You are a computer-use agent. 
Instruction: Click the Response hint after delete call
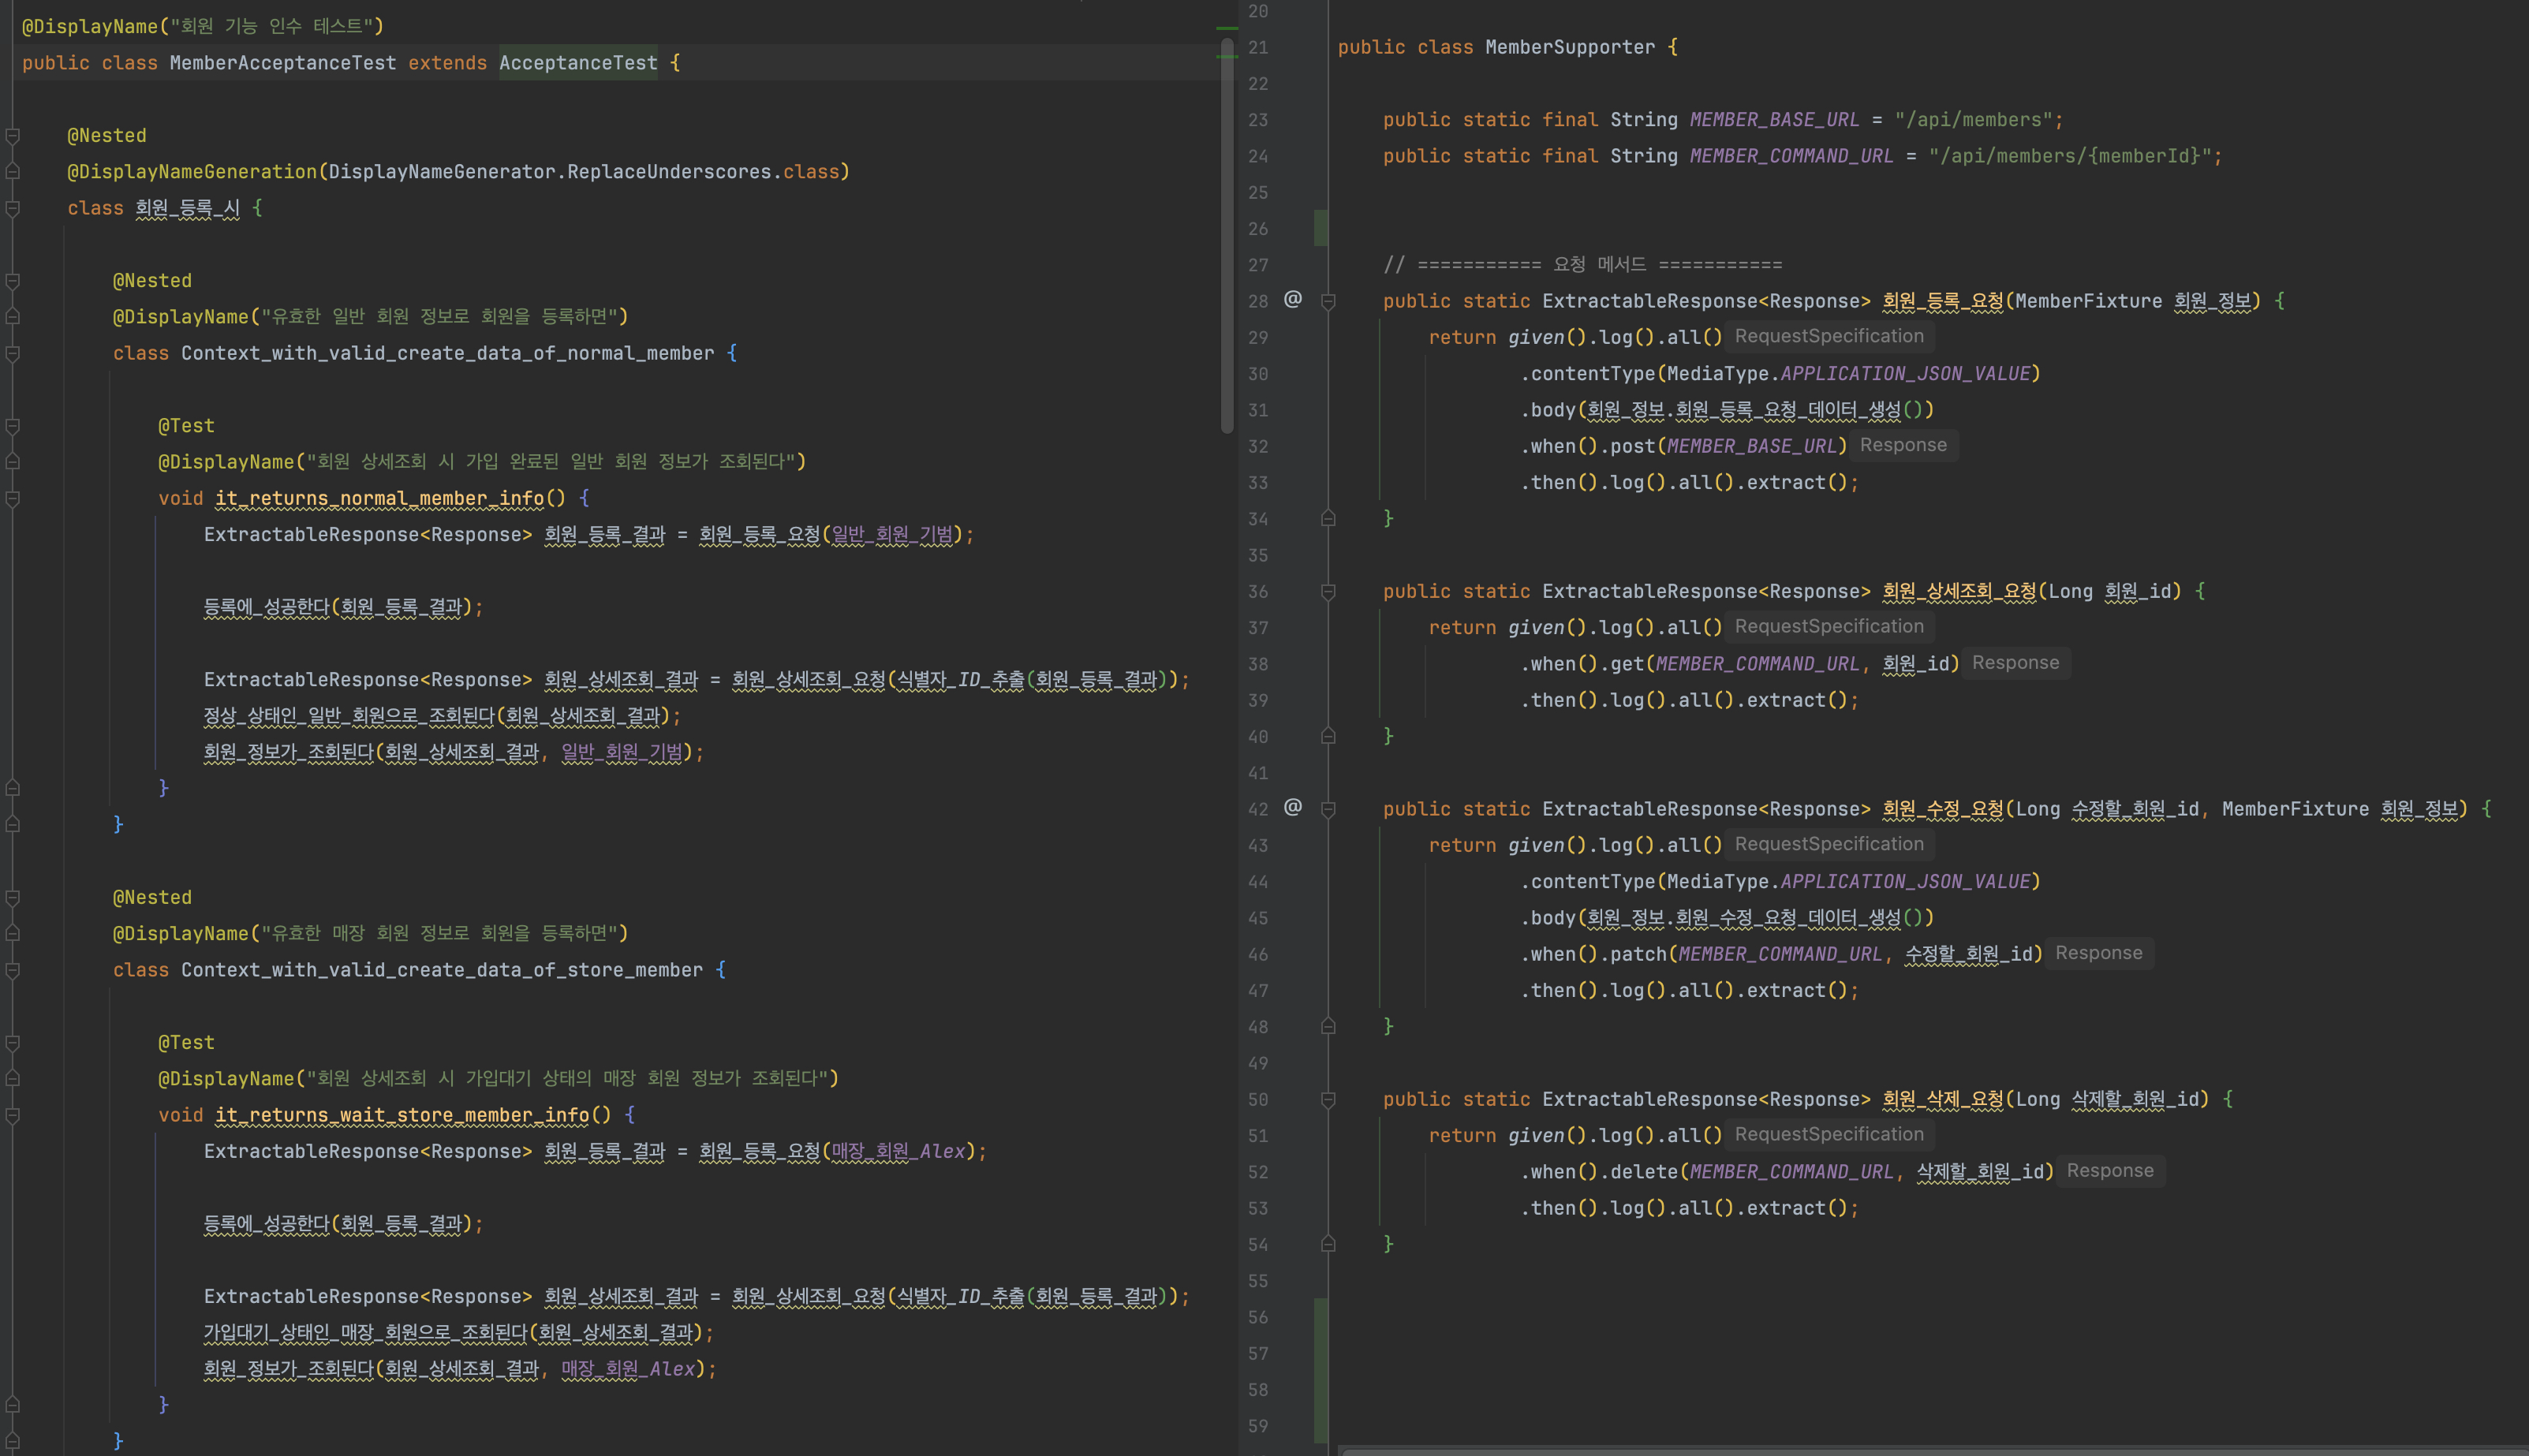click(x=2109, y=1171)
